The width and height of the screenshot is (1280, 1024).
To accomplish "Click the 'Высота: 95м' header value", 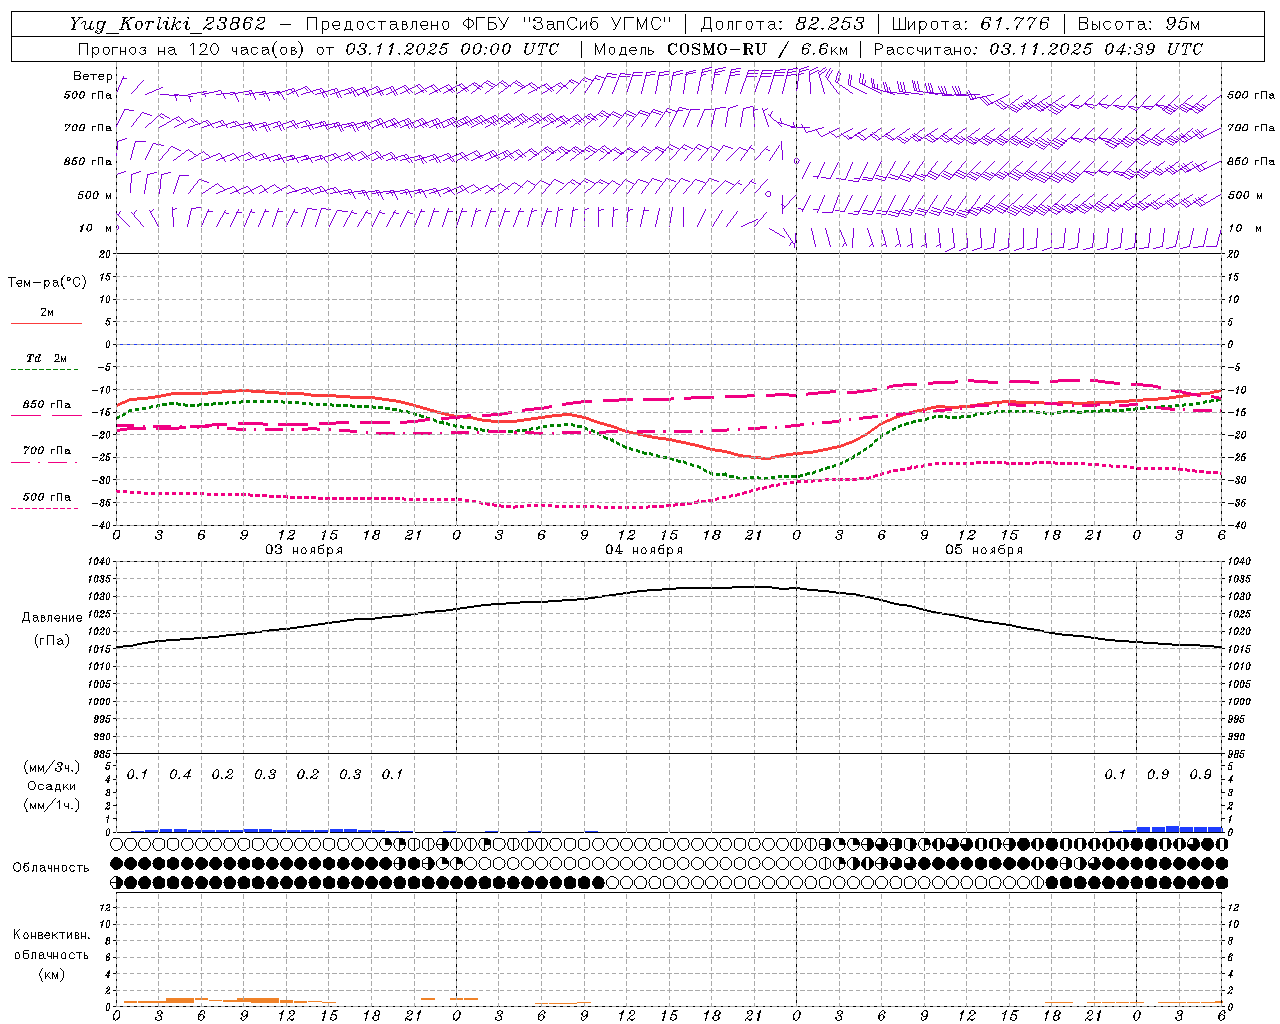I will tap(1138, 24).
